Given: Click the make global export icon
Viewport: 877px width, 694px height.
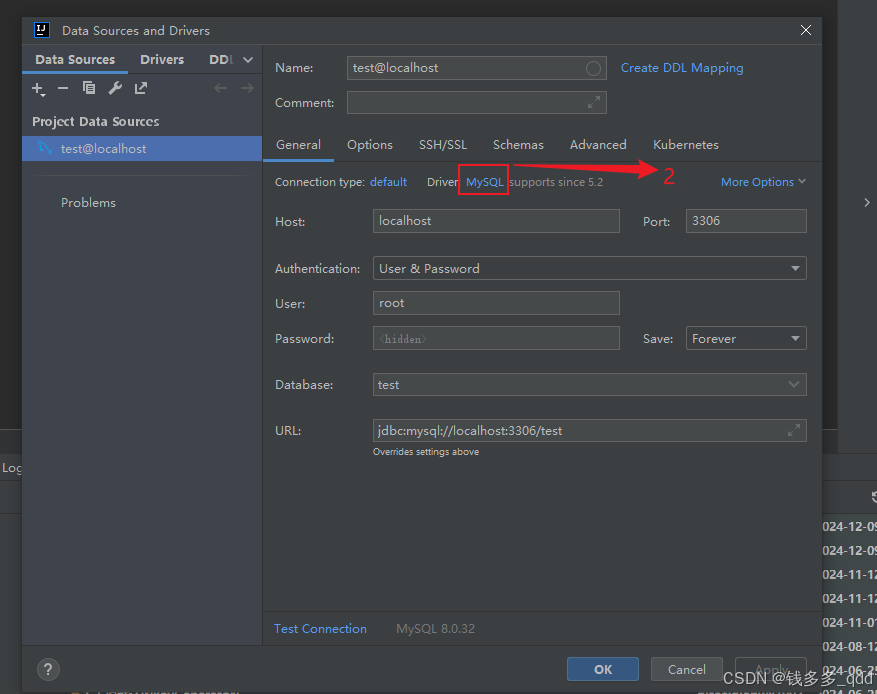Looking at the screenshot, I should click(141, 88).
